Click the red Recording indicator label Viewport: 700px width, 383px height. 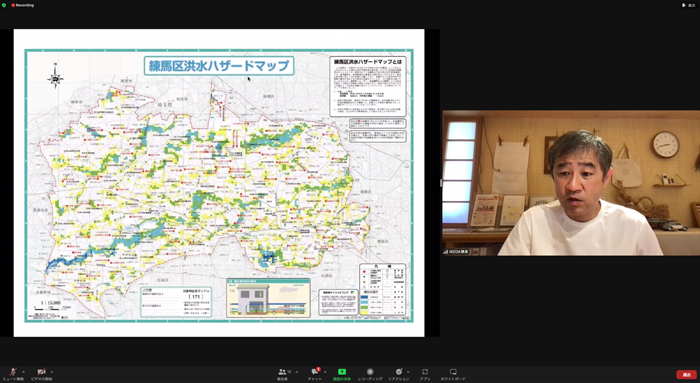(22, 5)
